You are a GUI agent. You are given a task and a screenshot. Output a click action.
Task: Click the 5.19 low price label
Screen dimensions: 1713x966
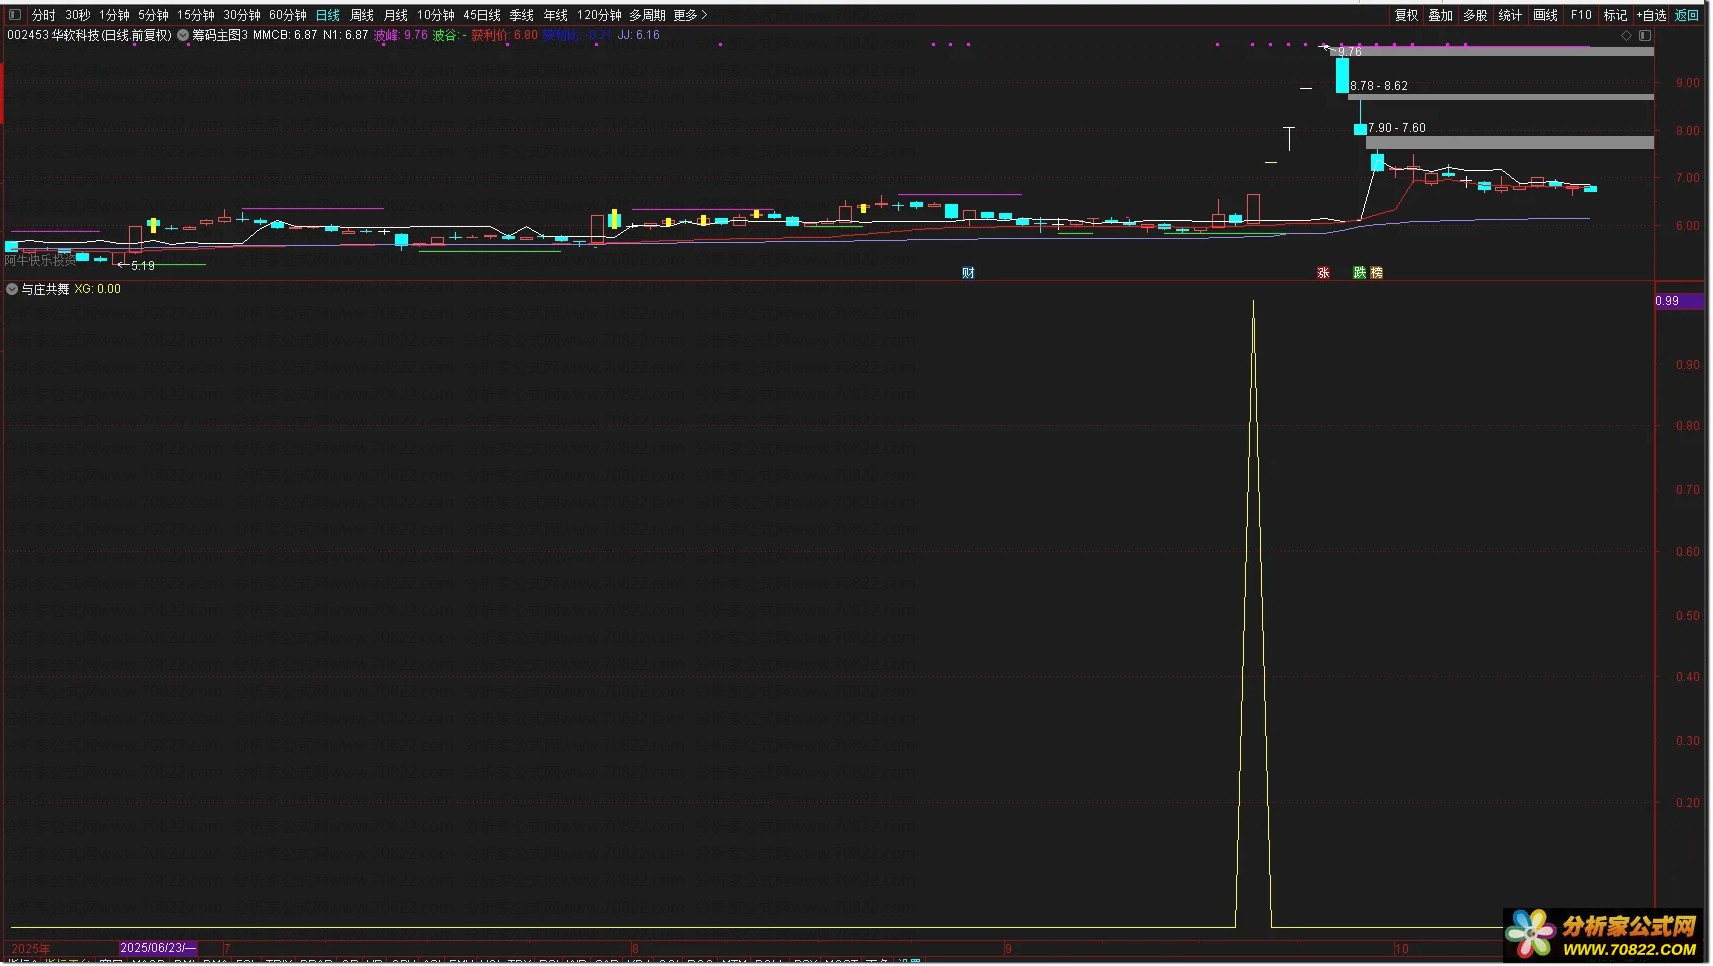143,266
